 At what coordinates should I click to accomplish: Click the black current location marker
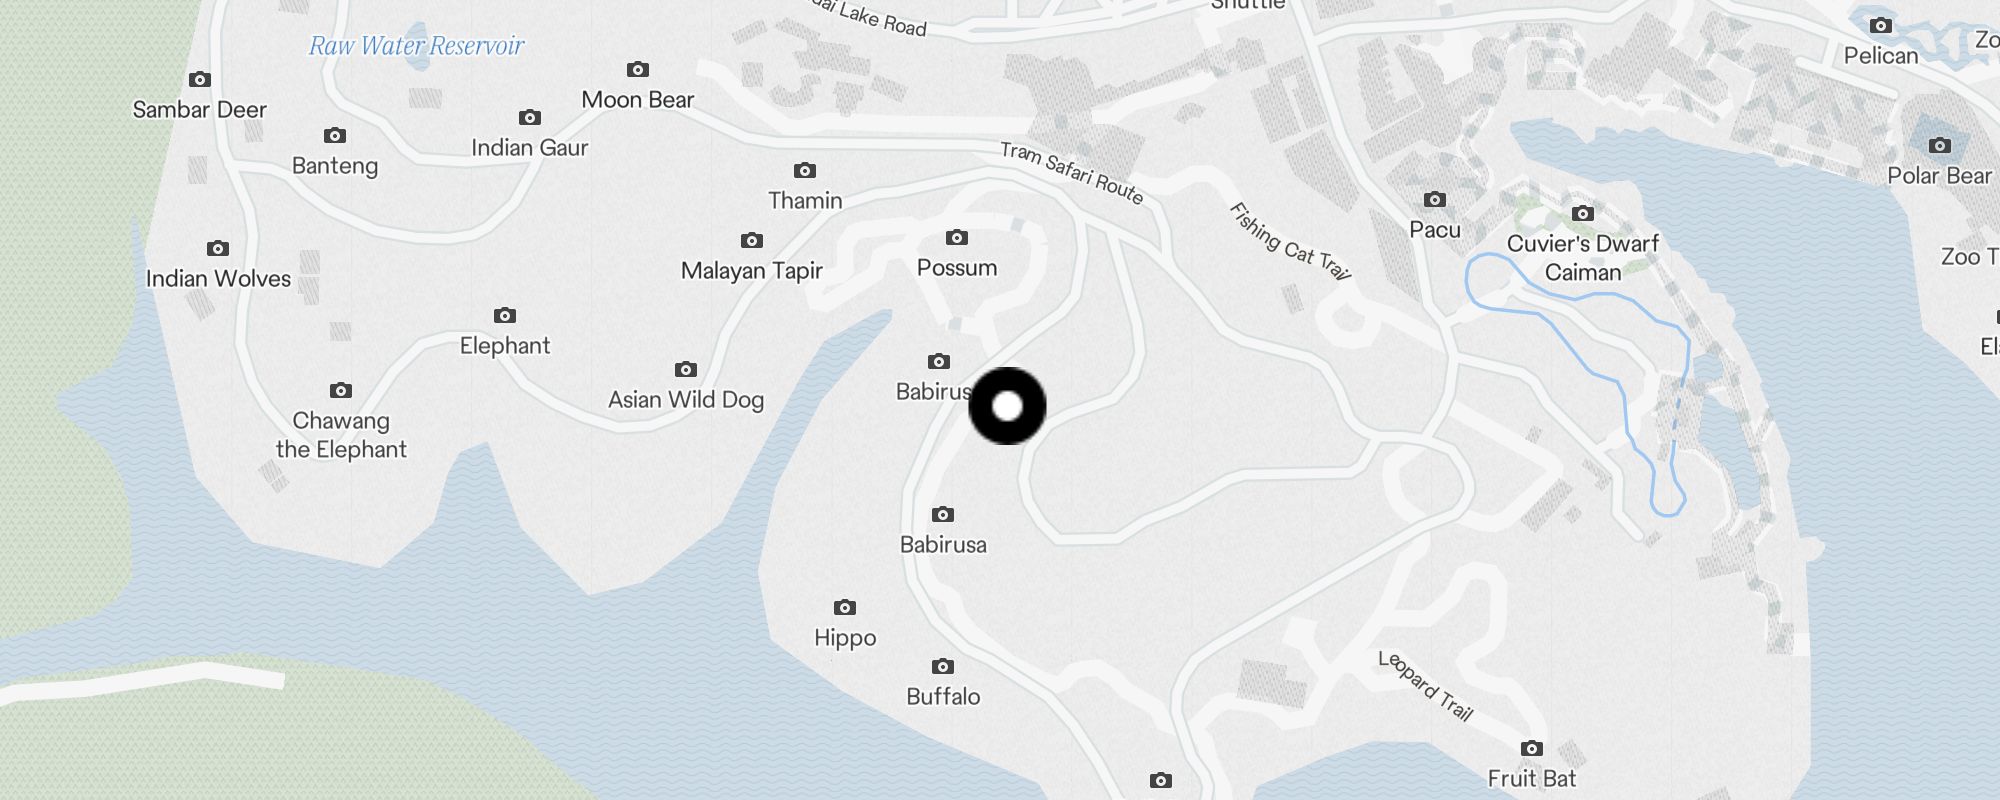(x=1008, y=406)
